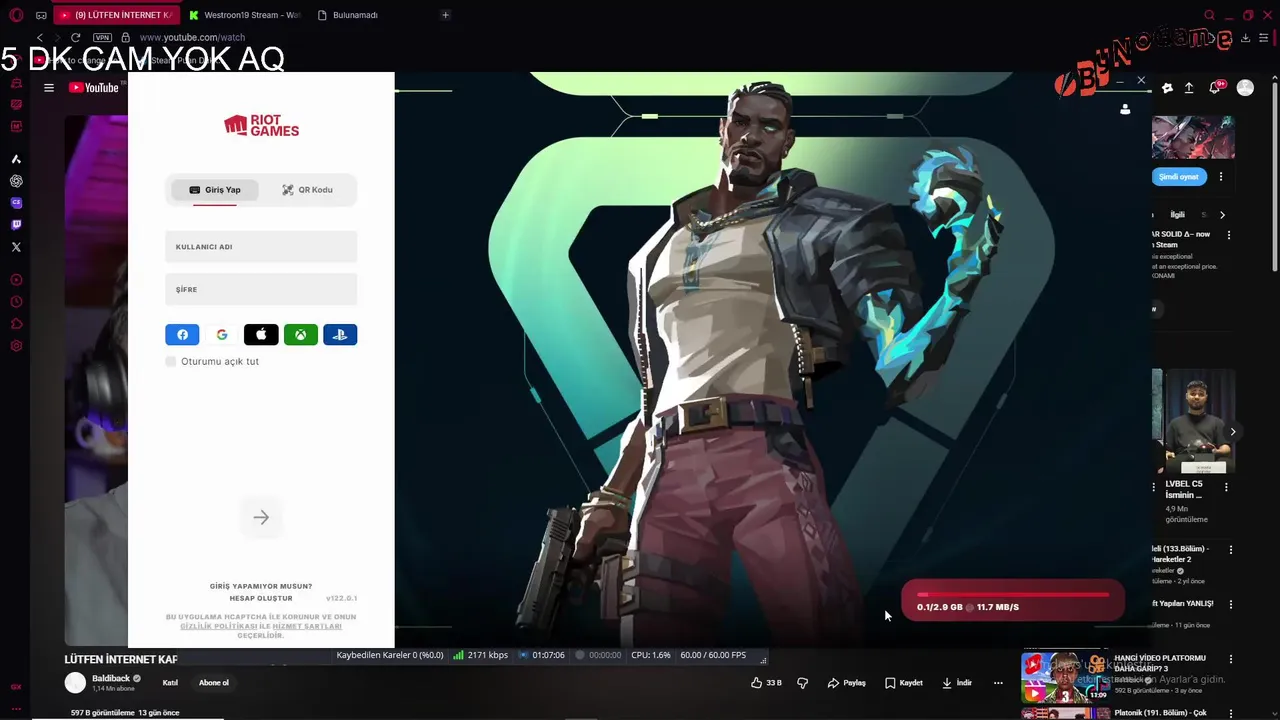Open the GİZLİLİK POLİTİKASI link
Image resolution: width=1280 pixels, height=720 pixels.
tap(220, 626)
